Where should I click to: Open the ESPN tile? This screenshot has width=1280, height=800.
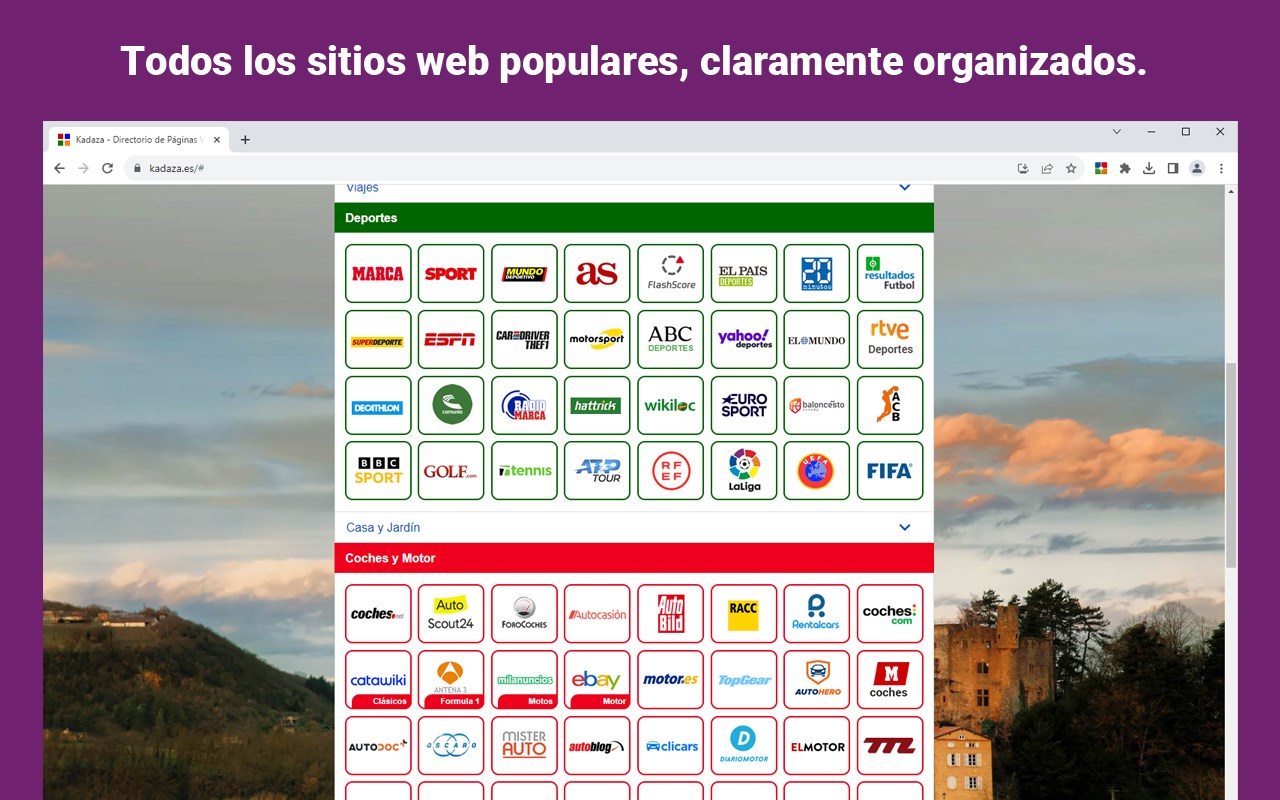[x=451, y=339]
